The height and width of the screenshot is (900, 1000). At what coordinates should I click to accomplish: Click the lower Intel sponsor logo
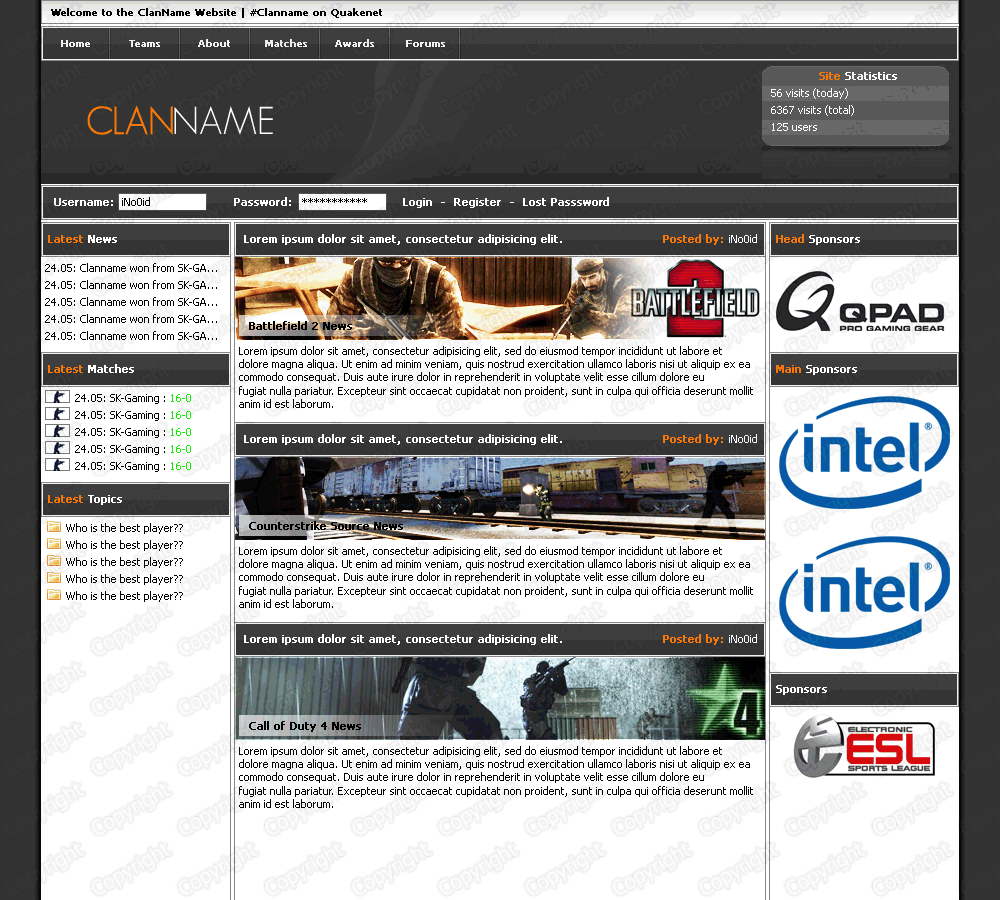864,592
